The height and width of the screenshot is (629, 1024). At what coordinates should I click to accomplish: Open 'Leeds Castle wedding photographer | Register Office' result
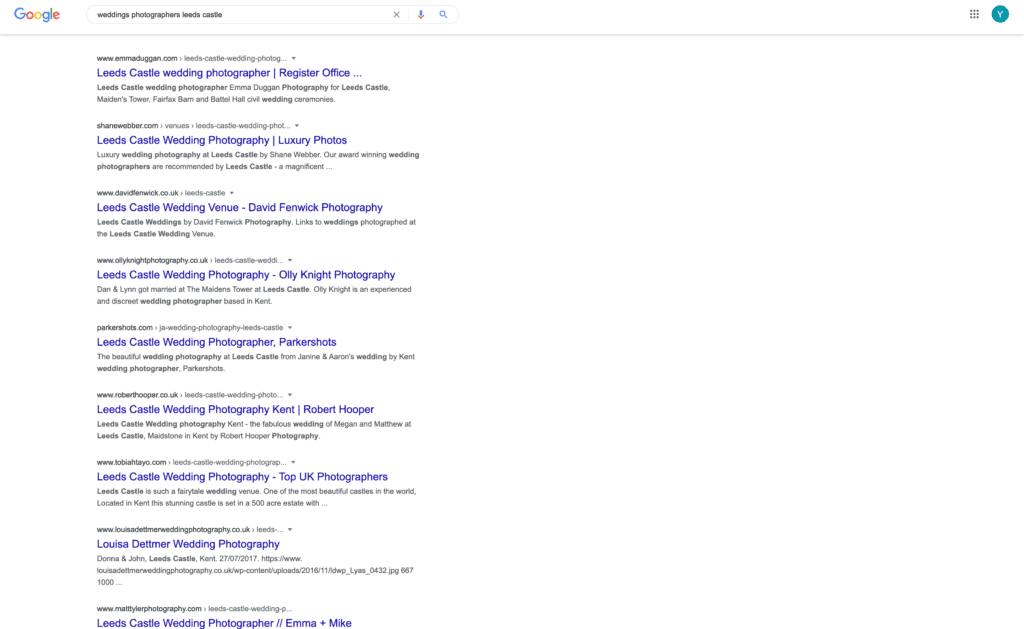coord(229,73)
